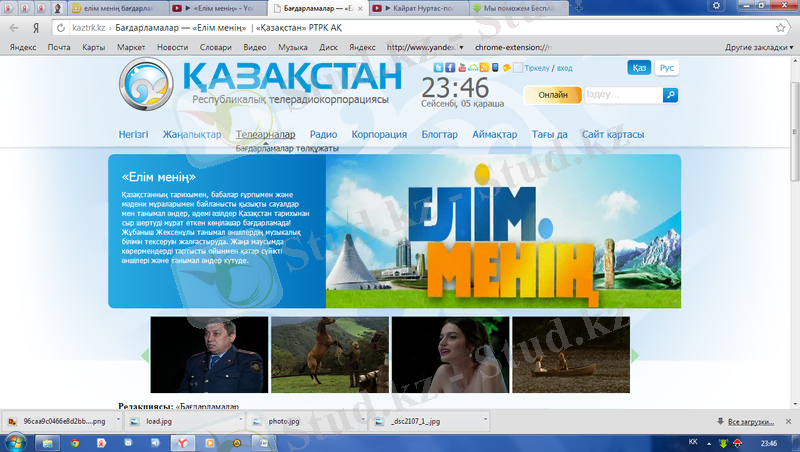The image size is (800, 452).
Task: Open dropdown arrow for photo.jpg download
Action: coord(361,421)
